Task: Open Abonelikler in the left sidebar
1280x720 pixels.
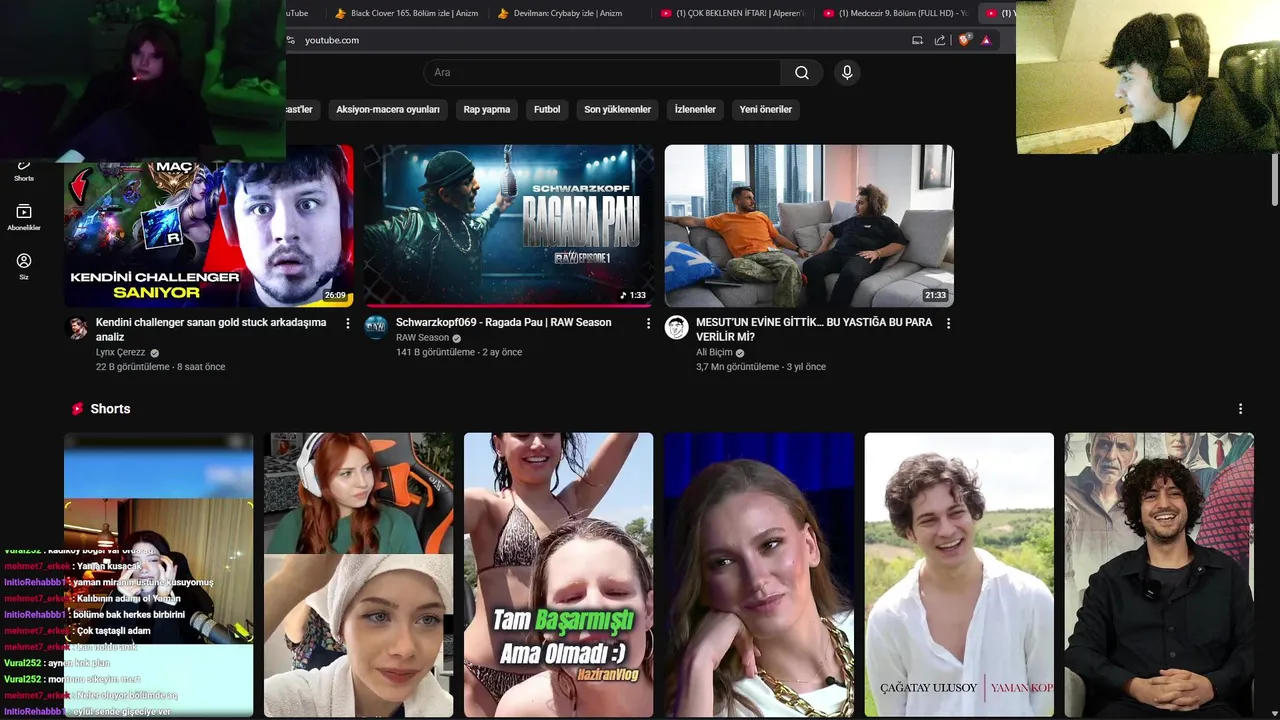Action: tap(24, 217)
